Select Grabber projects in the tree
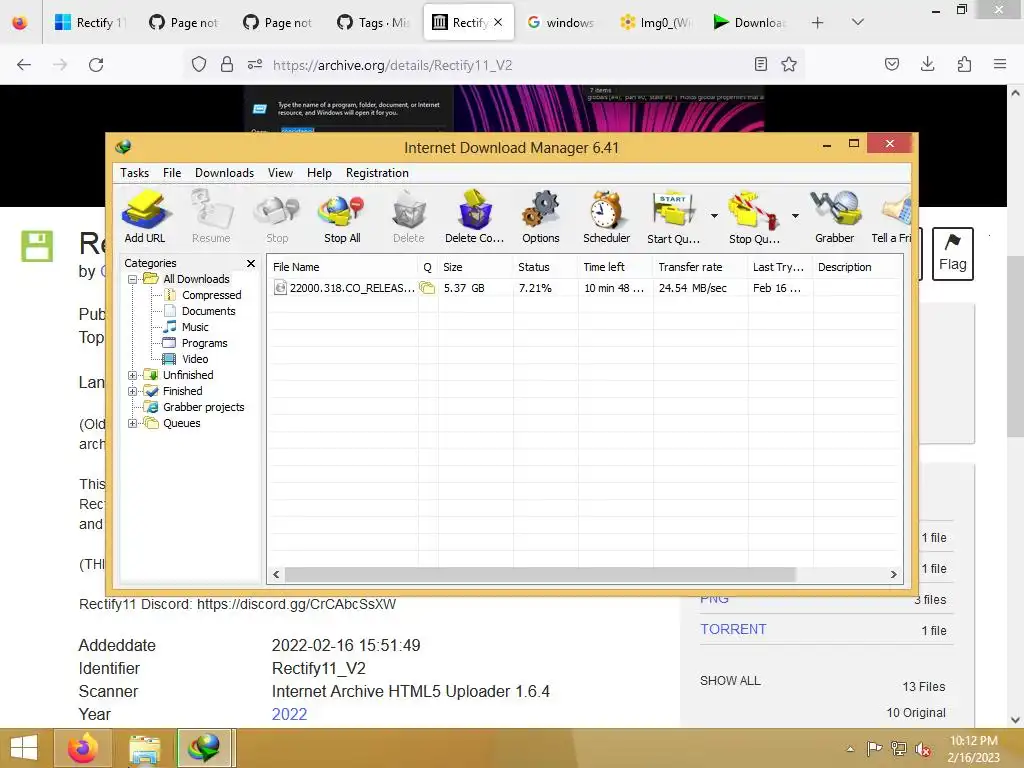Screen dimensions: 1024x768 [203, 408]
